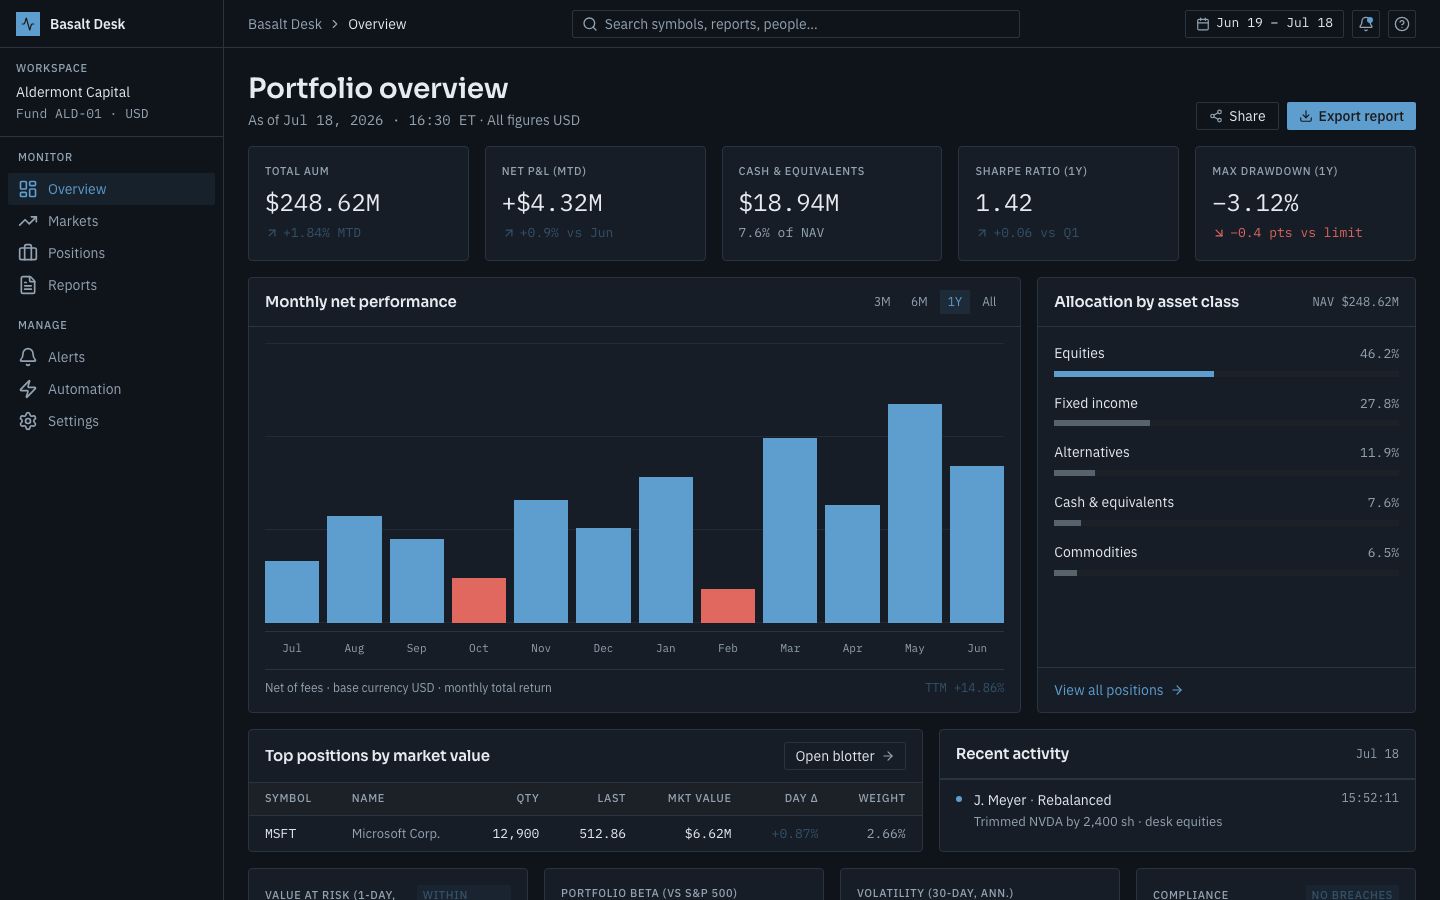Click the breadcrumb chevron after Basalt Desk

[335, 24]
